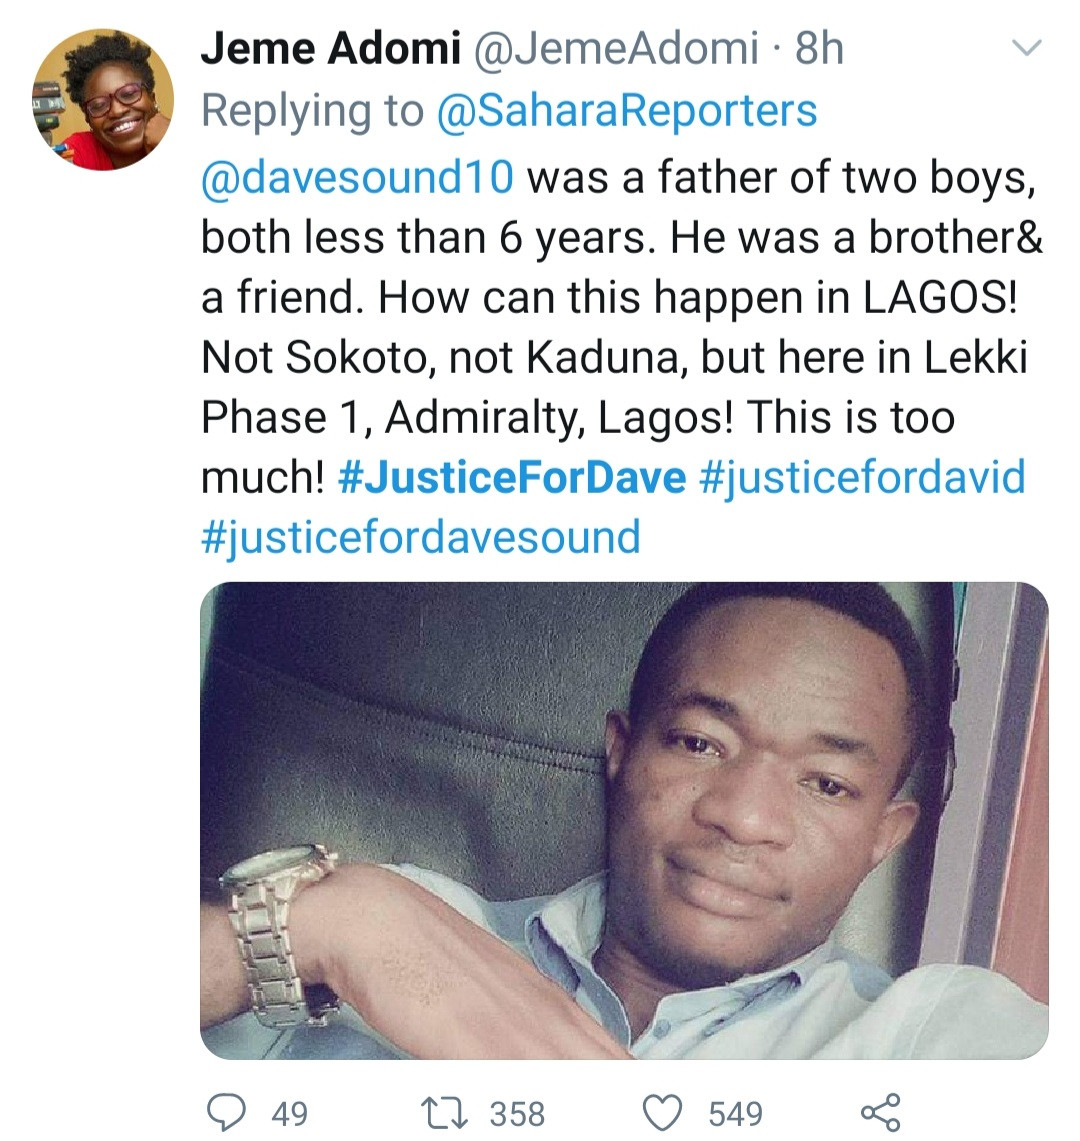This screenshot has width=1080, height=1141.
Task: Click the 549 likes count
Action: click(735, 1113)
